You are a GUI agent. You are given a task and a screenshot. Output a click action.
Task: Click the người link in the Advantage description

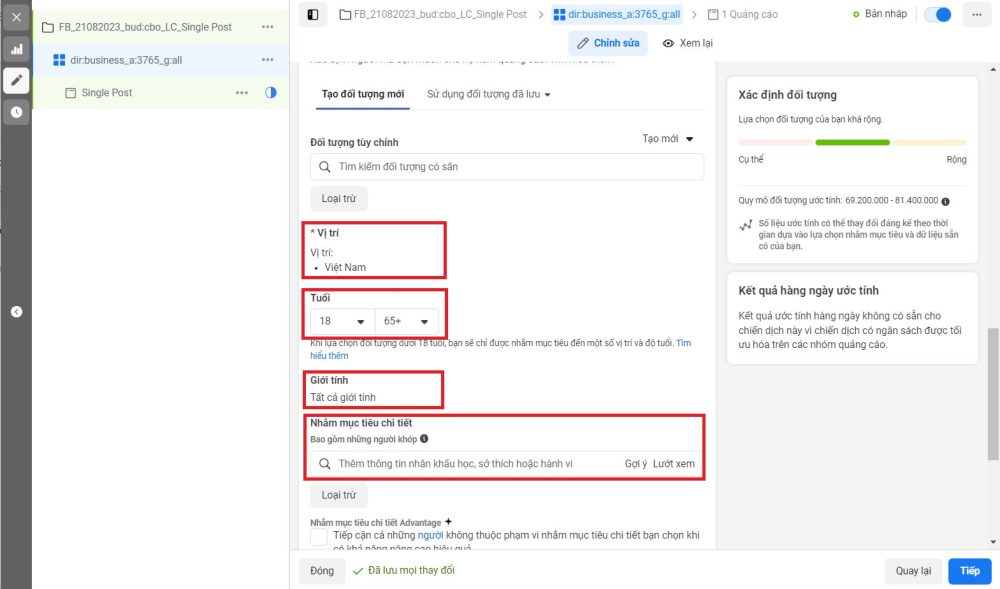click(430, 535)
